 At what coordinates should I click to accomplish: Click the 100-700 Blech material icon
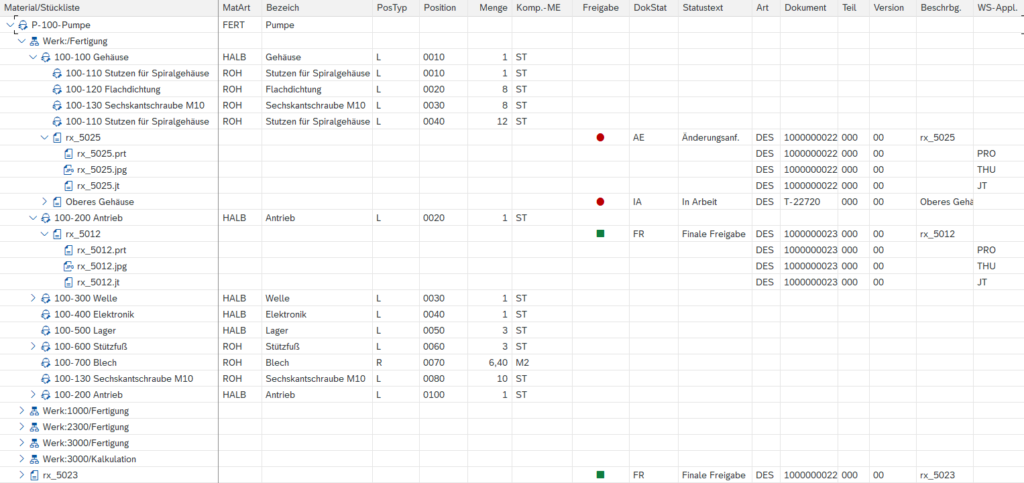[46, 362]
